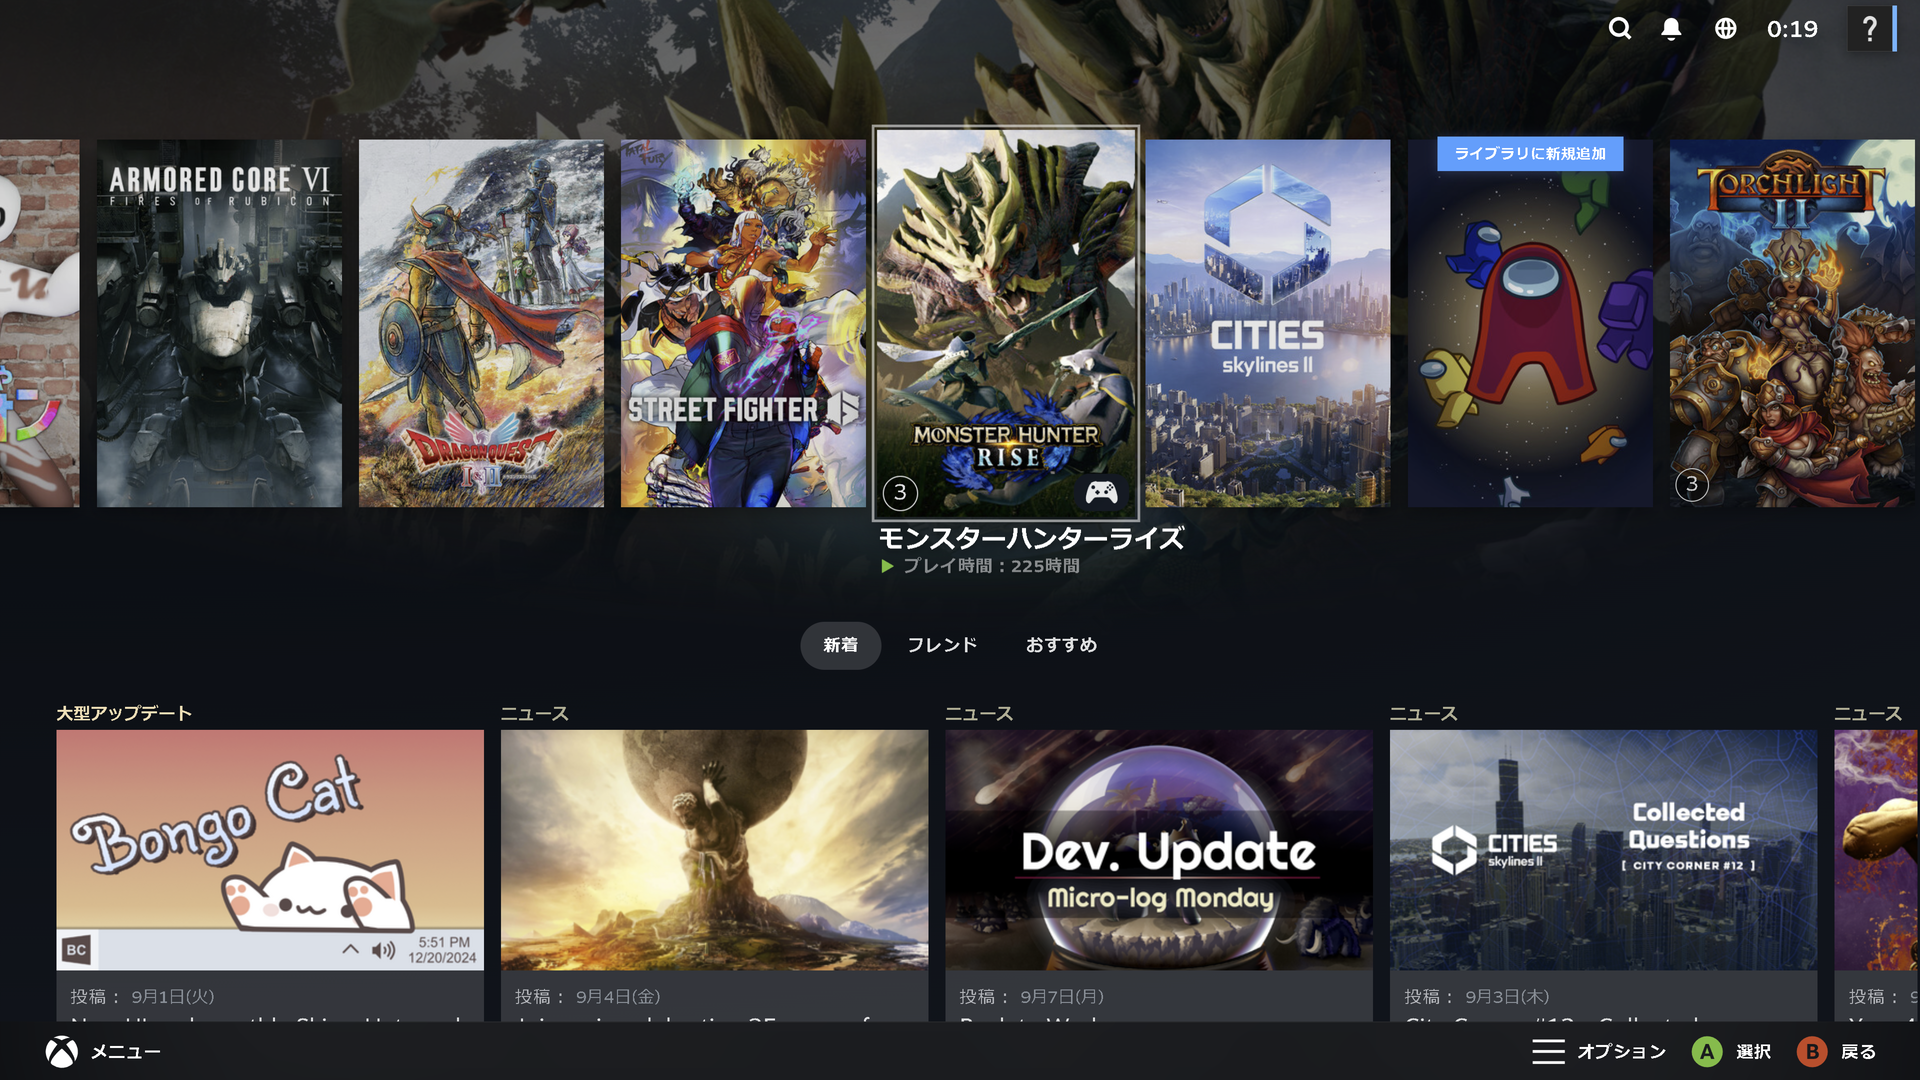Open the Dragon Quest I & II game cover
Viewport: 1920px width, 1080px height.
pos(481,323)
